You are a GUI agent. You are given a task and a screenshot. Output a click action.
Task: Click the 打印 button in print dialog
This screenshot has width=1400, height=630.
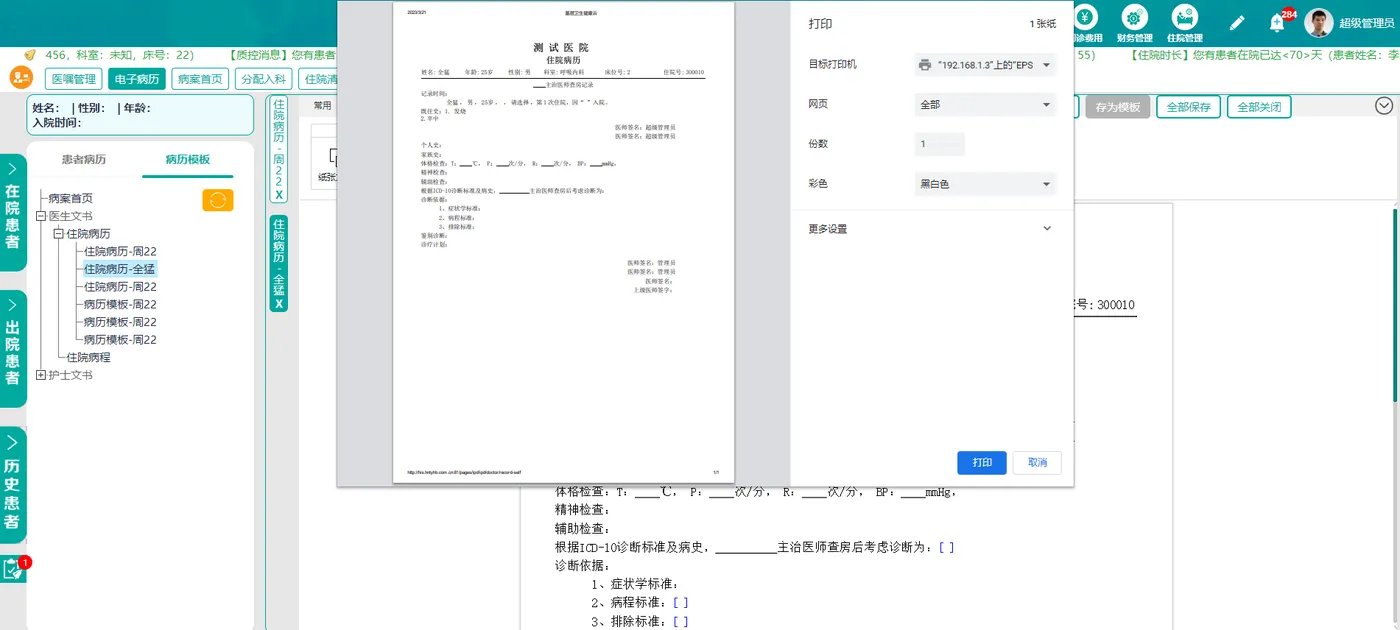982,463
